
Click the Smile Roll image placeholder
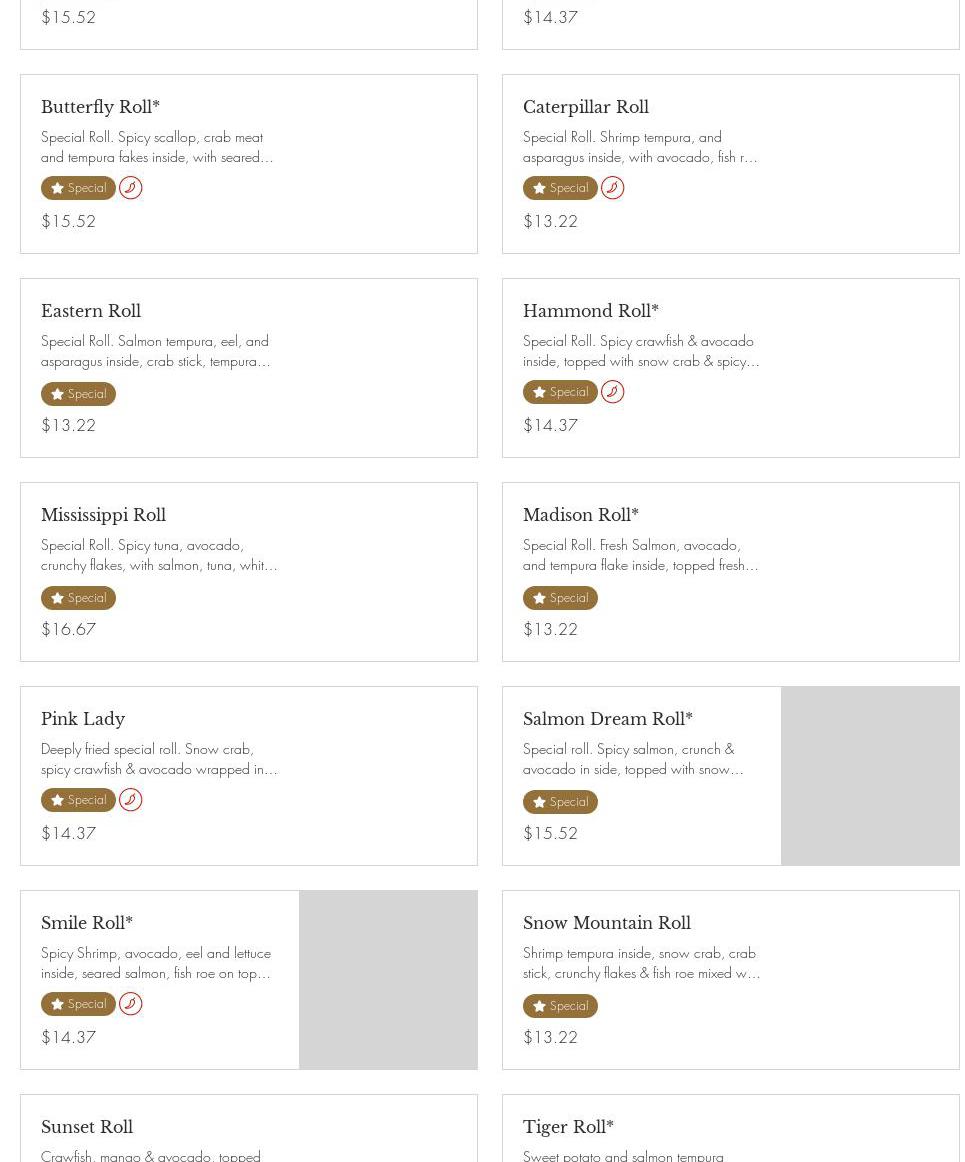point(388,980)
